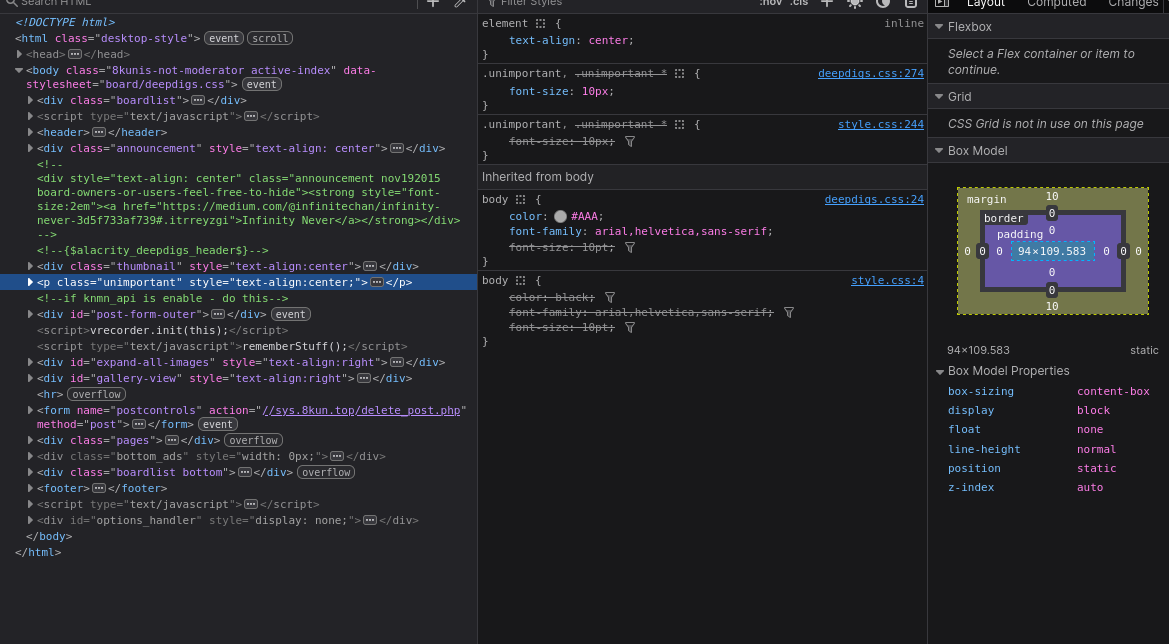The width and height of the screenshot is (1169, 644).
Task: Click the overflow badge on boardlist bottom row
Action: (x=326, y=473)
